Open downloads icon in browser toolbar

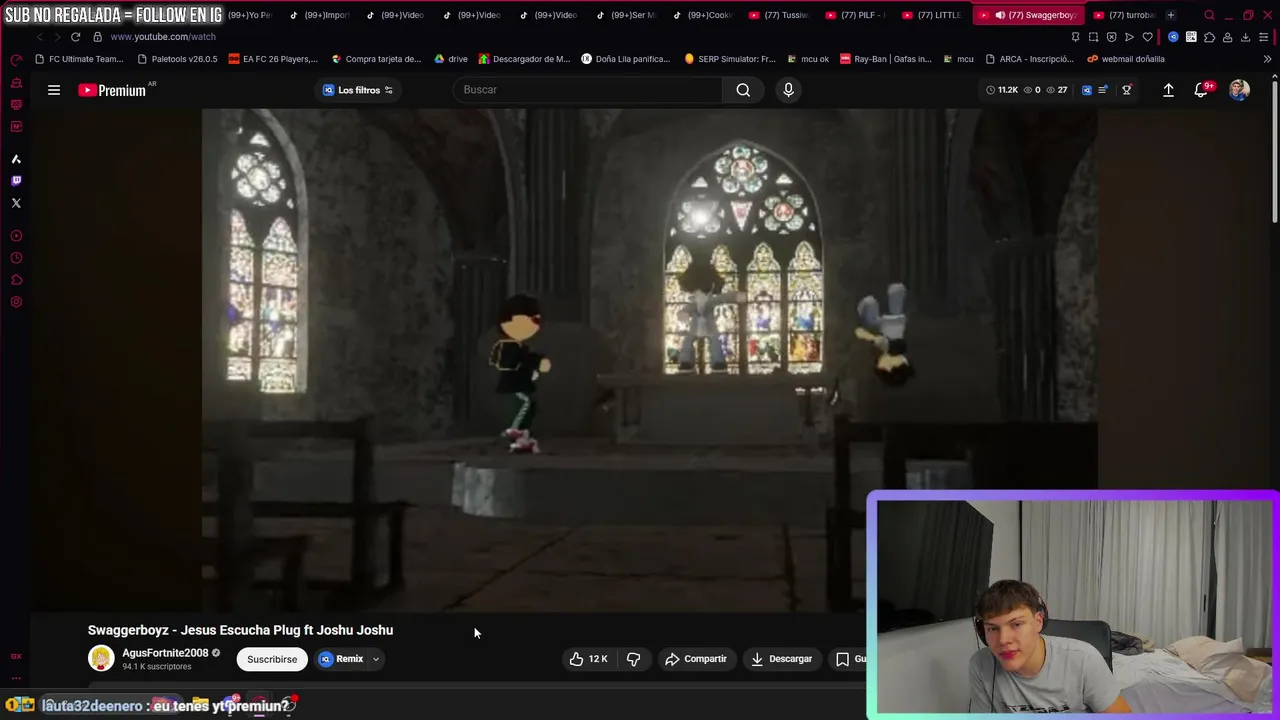click(1245, 37)
